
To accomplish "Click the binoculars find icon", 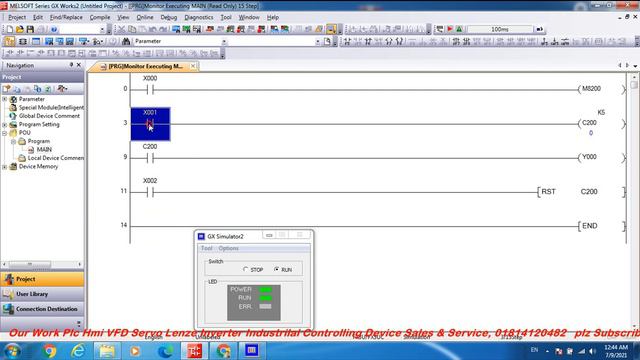I will coord(126,41).
